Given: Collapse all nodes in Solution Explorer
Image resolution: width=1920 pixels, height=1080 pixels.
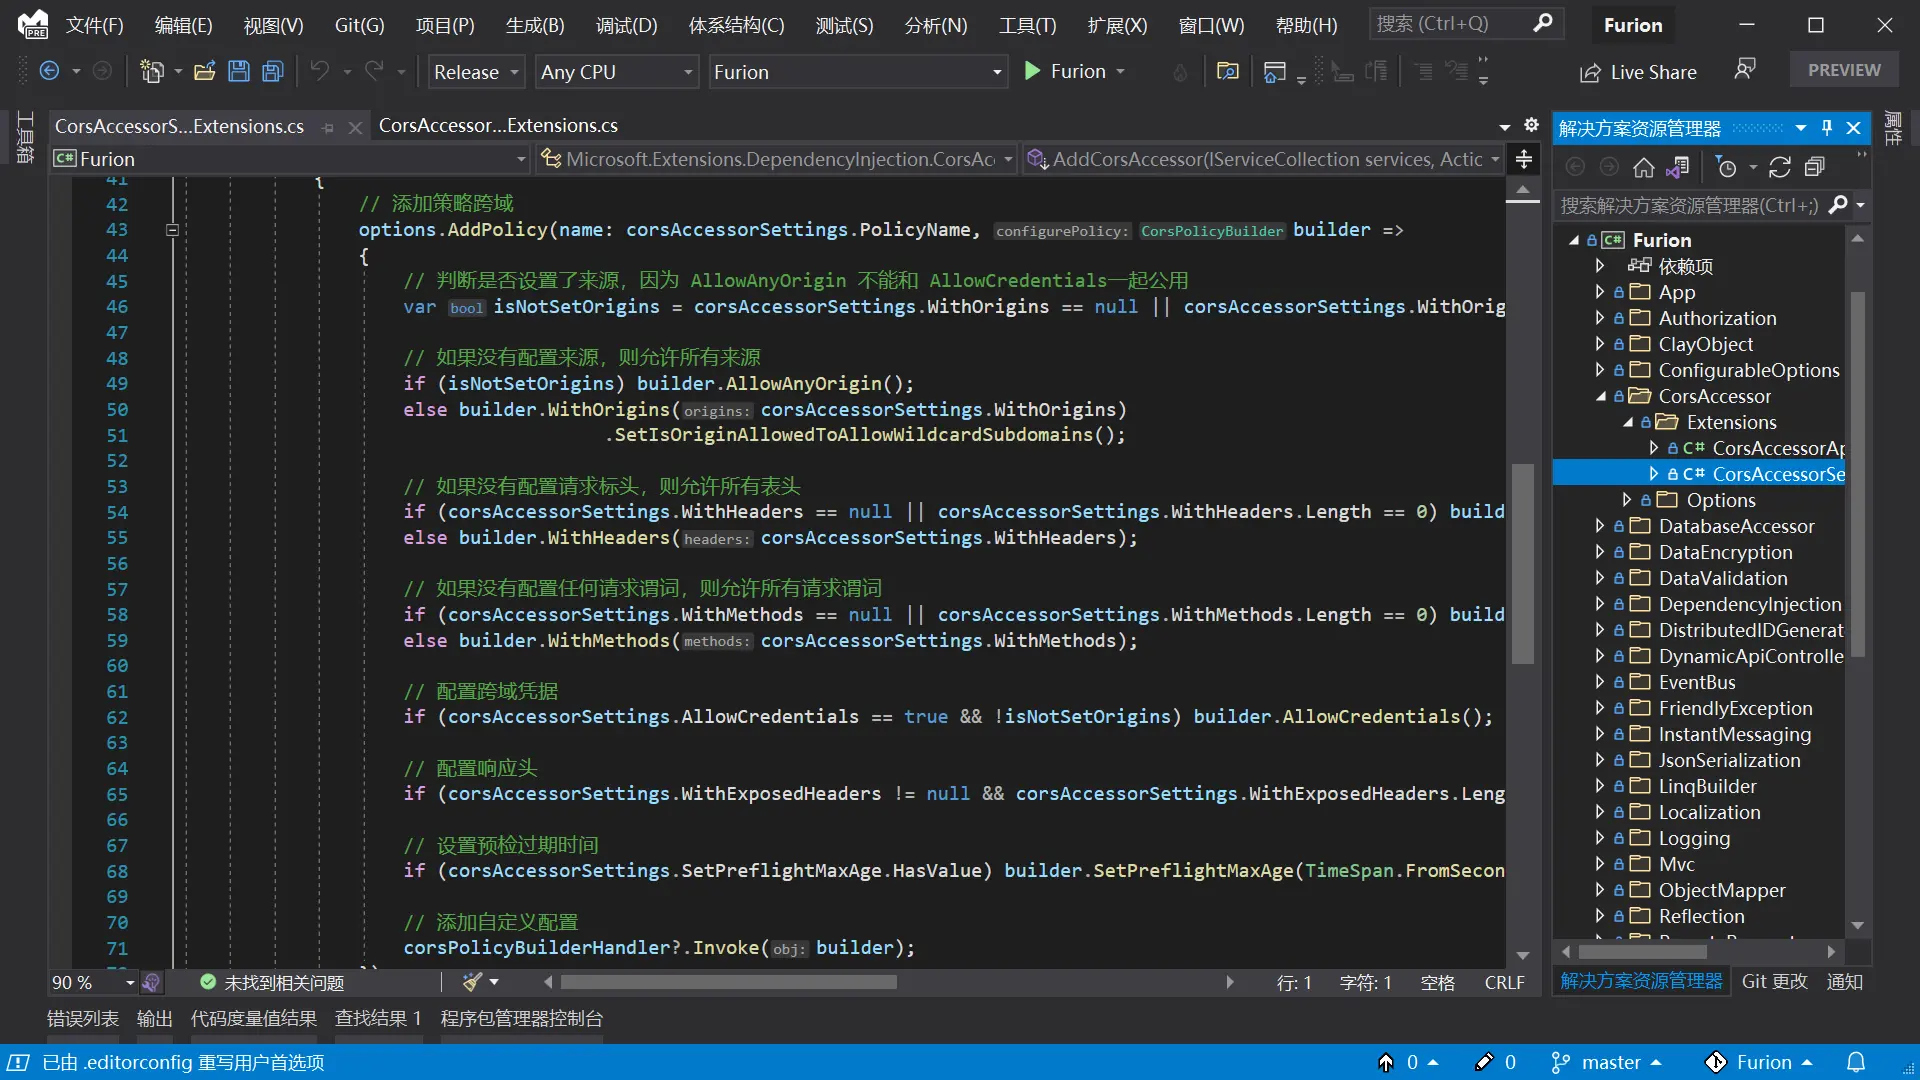Looking at the screenshot, I should (x=1814, y=167).
